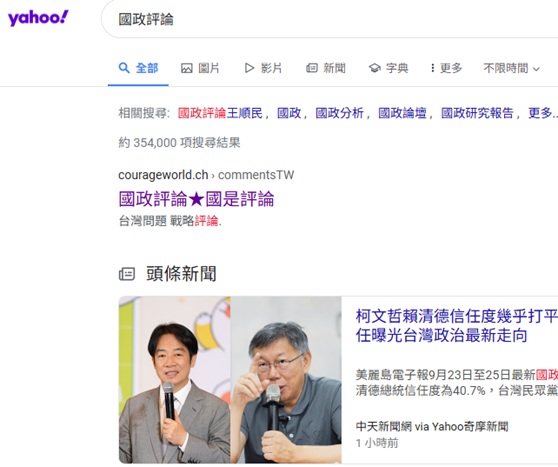Image resolution: width=558 pixels, height=467 pixels.
Task: Click the 頭條新聞 newspaper icon
Action: click(x=127, y=274)
